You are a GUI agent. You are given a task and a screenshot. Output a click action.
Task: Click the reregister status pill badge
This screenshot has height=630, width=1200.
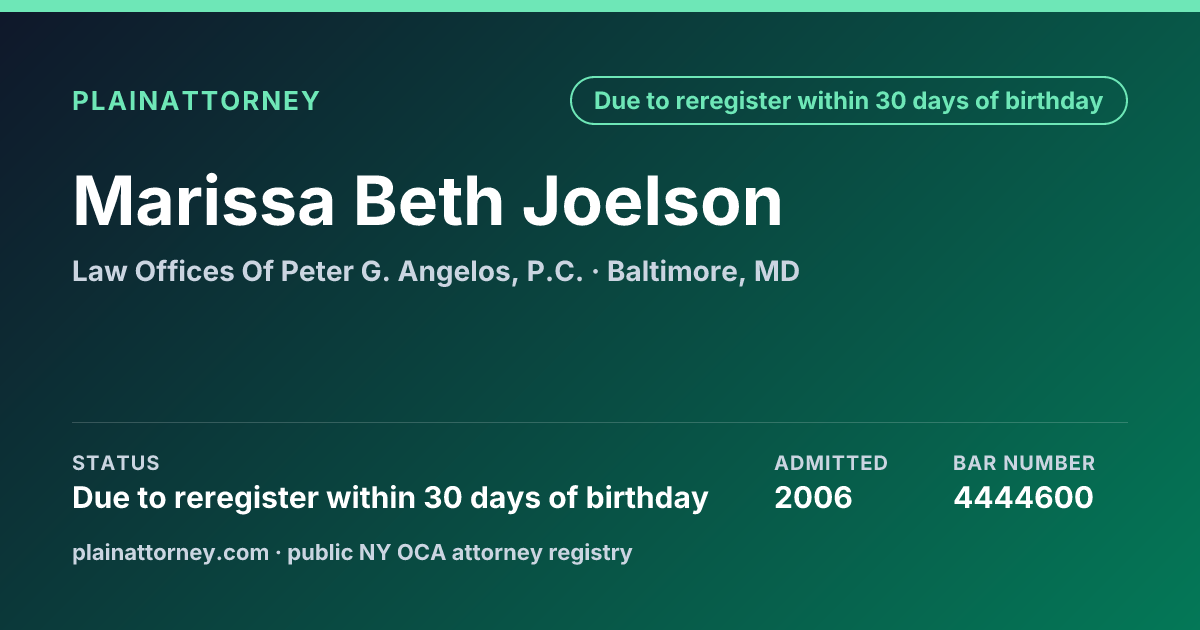click(849, 101)
